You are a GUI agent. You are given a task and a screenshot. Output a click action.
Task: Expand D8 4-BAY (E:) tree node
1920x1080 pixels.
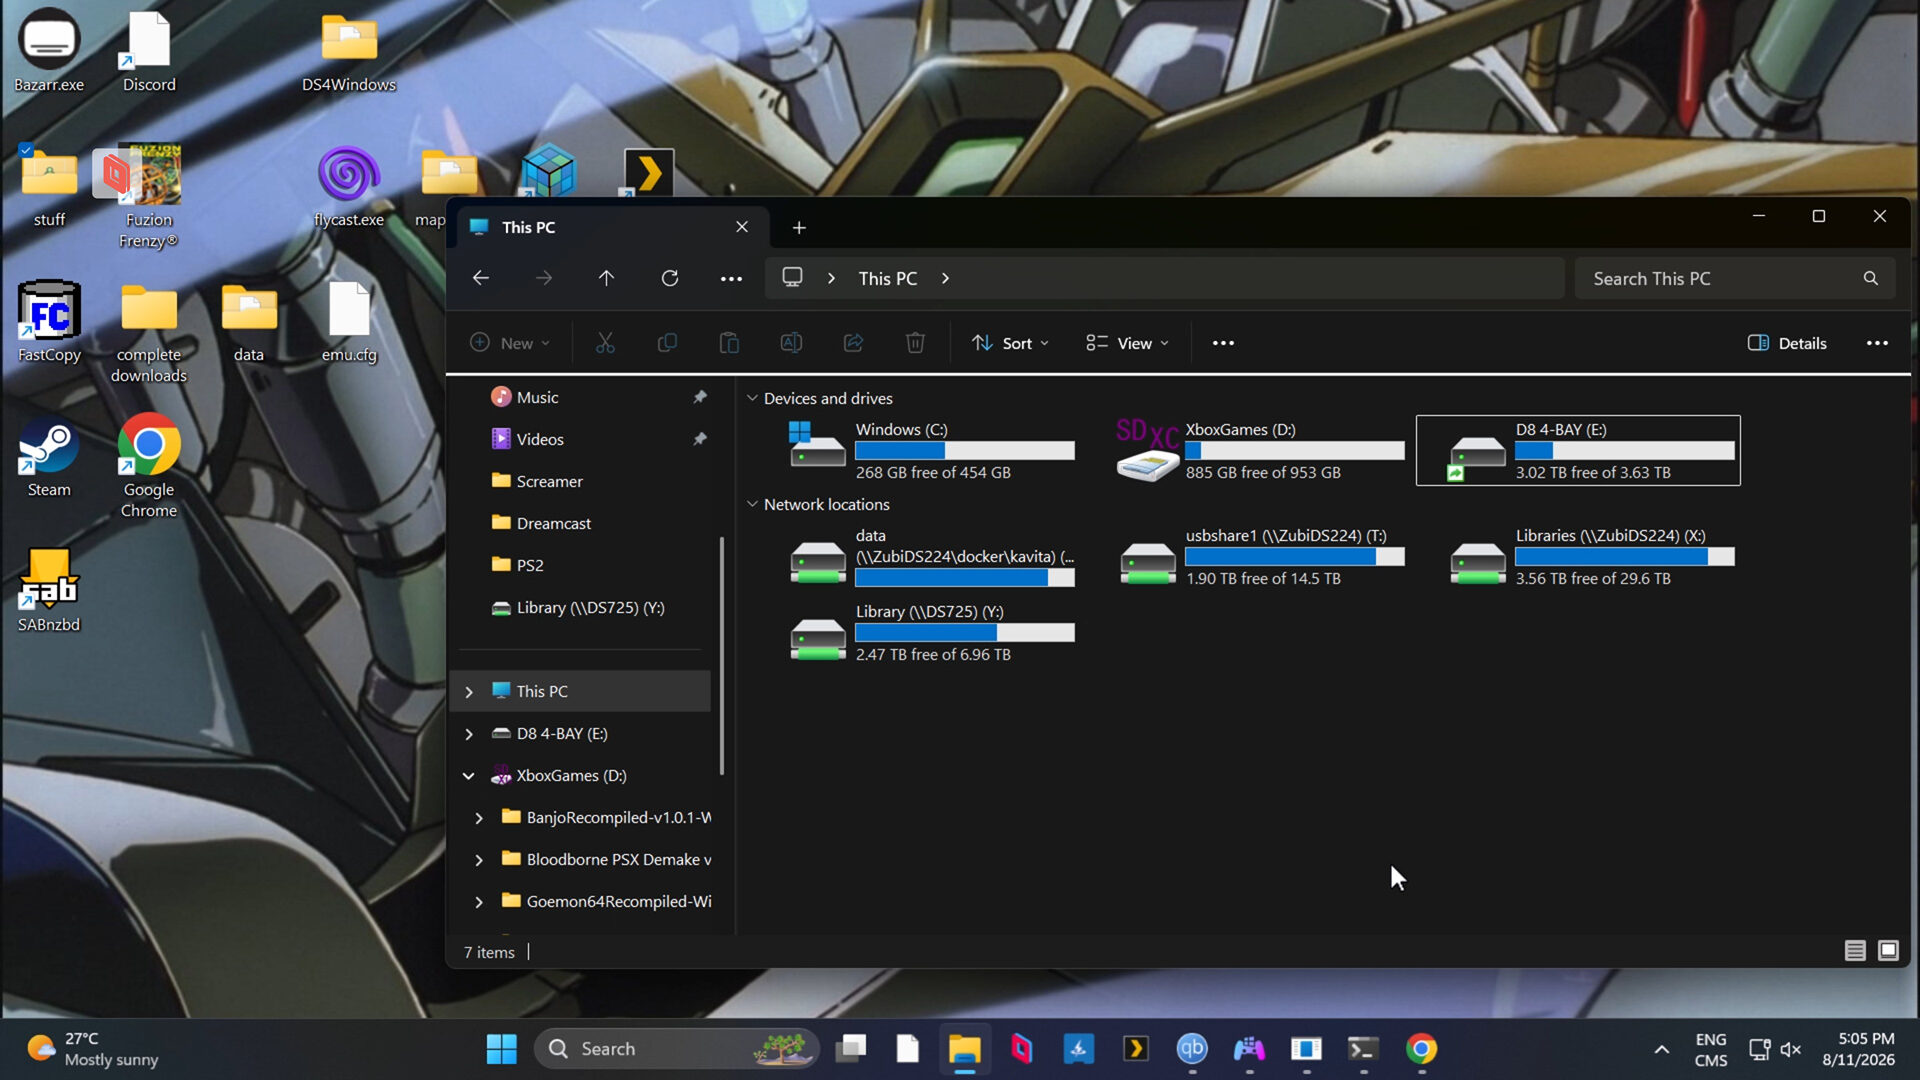coord(469,734)
